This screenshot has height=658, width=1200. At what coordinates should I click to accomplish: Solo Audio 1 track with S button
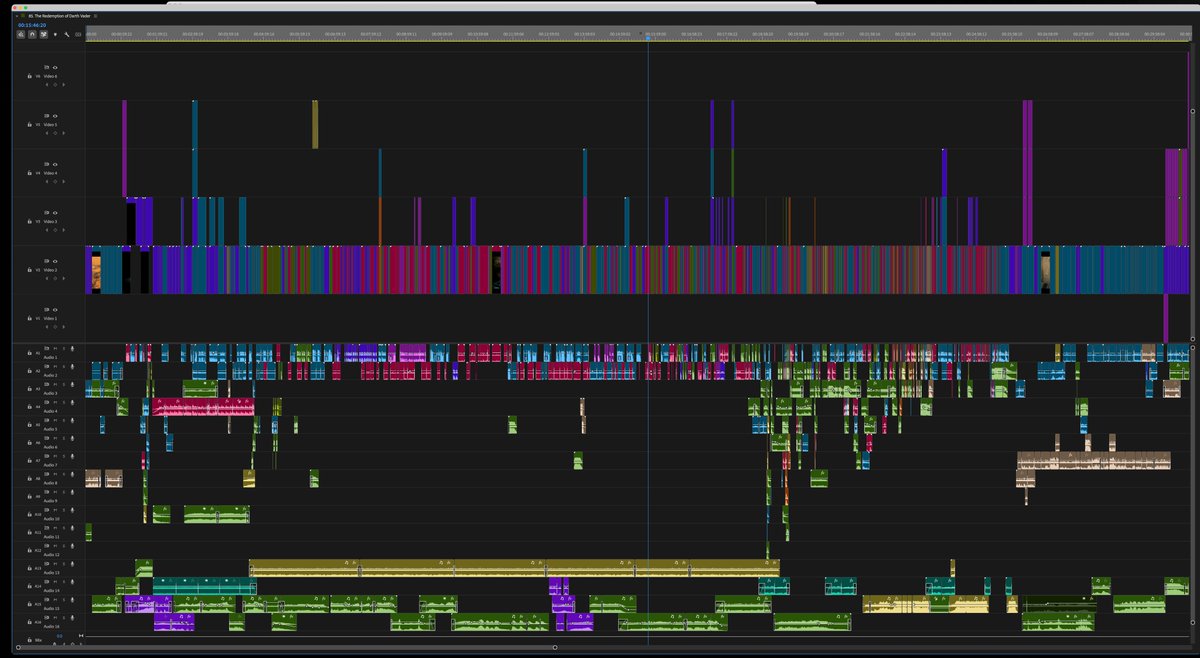(x=64, y=348)
